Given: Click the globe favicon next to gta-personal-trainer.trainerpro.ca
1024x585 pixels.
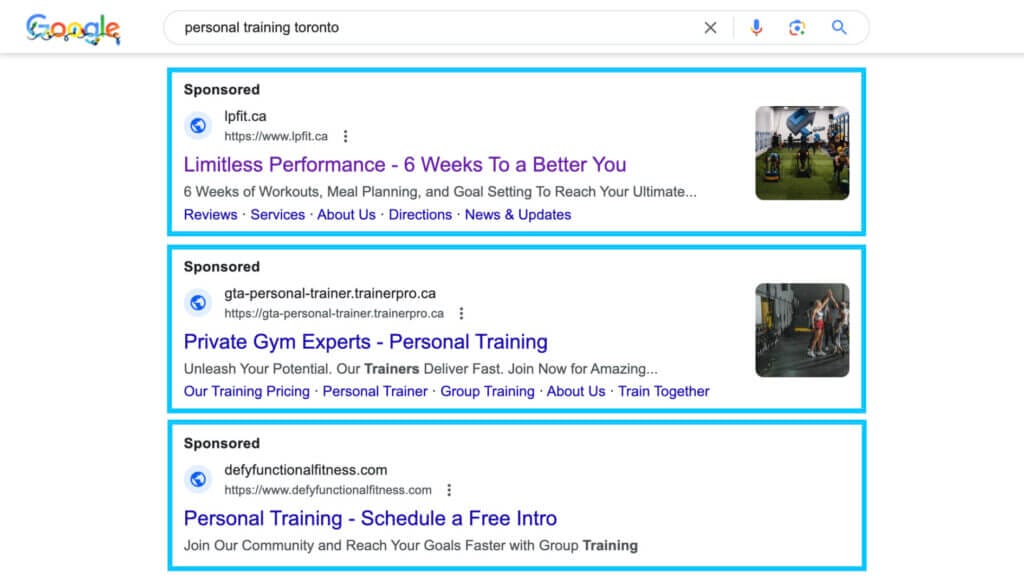Looking at the screenshot, I should pos(198,302).
